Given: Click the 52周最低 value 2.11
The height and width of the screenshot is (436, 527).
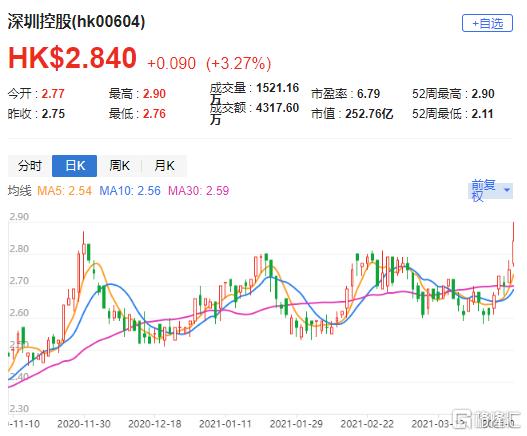Looking at the screenshot, I should point(482,114).
